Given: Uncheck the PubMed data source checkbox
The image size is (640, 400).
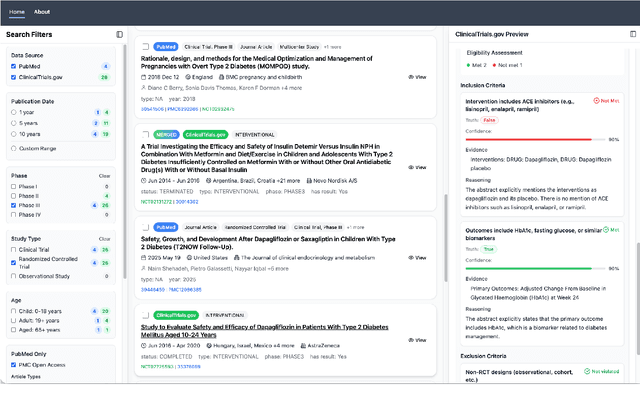Looking at the screenshot, I should (x=12, y=65).
